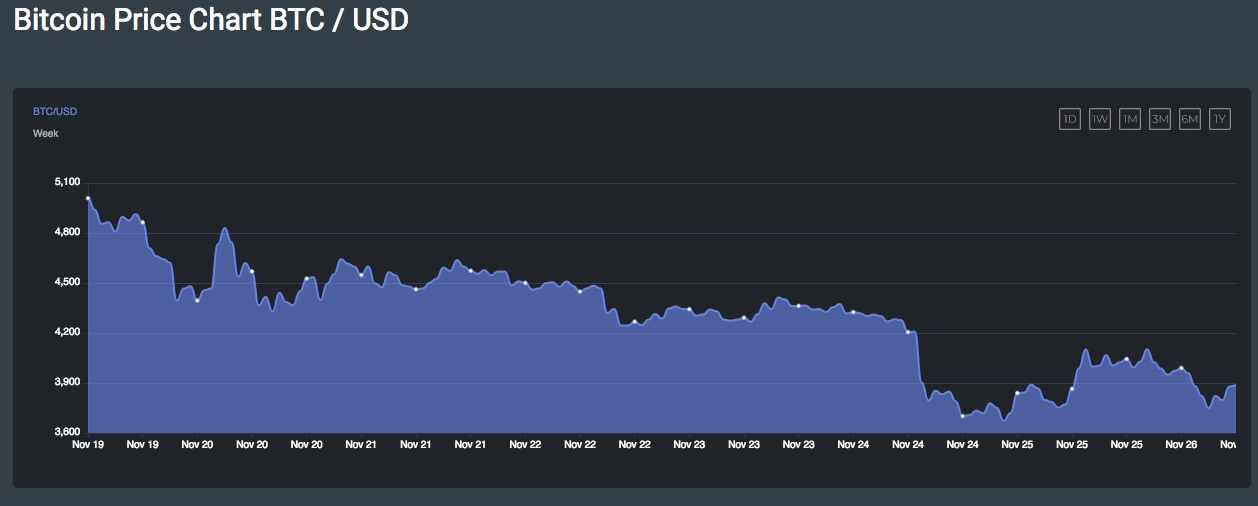This screenshot has height=506, width=1258.
Task: View the 6M price range
Action: pyautogui.click(x=1190, y=119)
